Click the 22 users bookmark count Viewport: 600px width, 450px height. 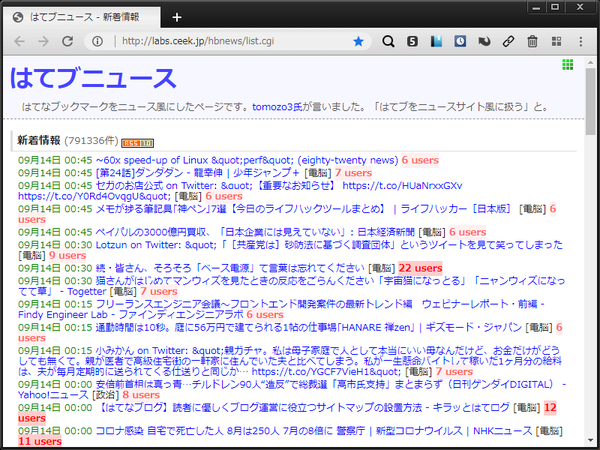[420, 268]
